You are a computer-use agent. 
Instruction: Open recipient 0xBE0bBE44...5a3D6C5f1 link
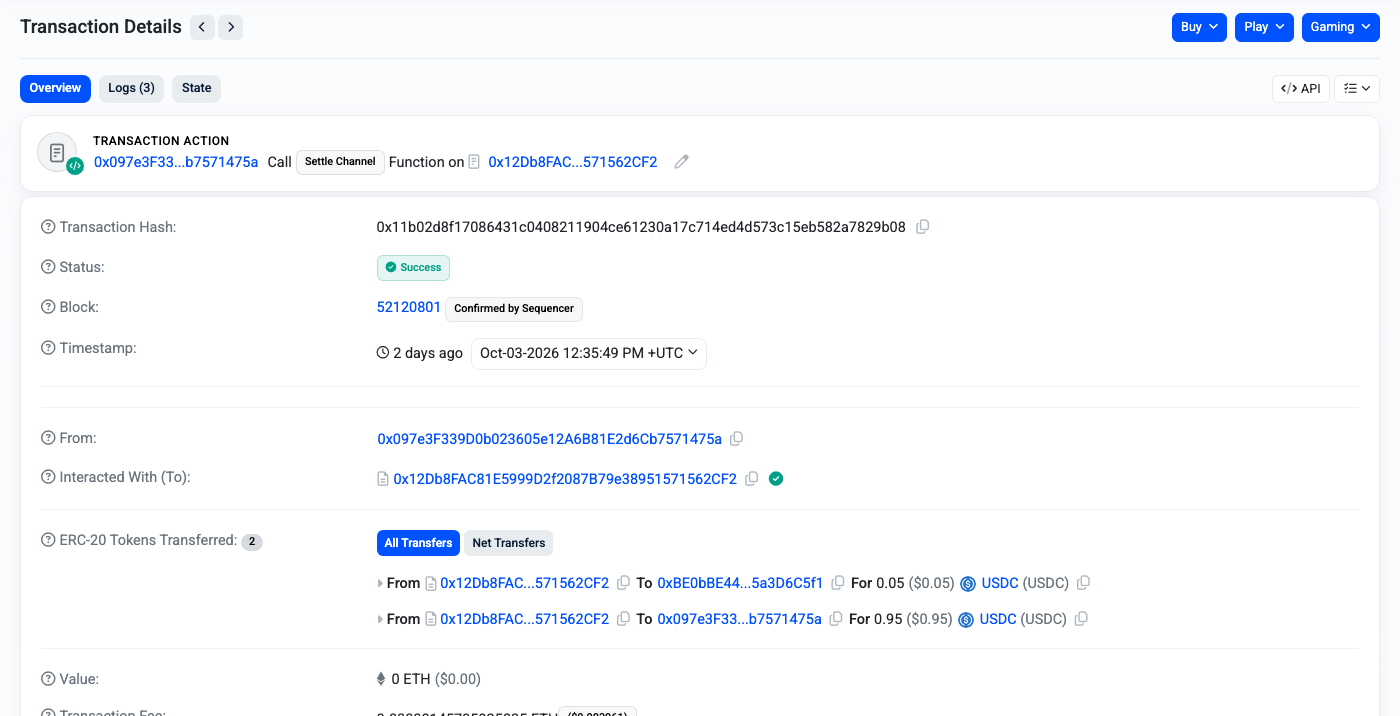coord(740,583)
